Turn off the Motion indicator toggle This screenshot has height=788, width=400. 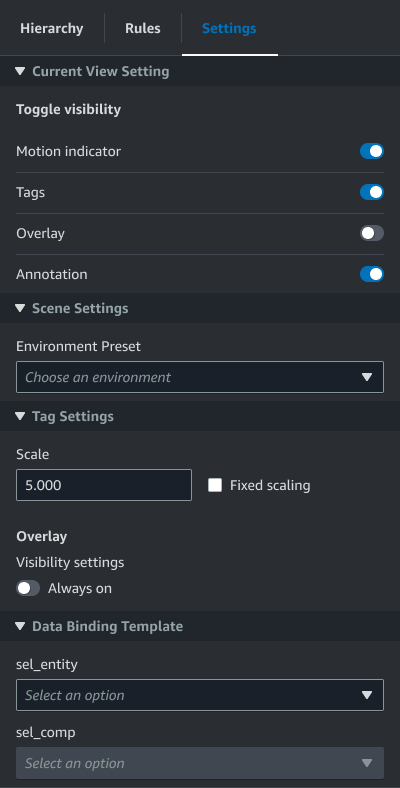(372, 151)
